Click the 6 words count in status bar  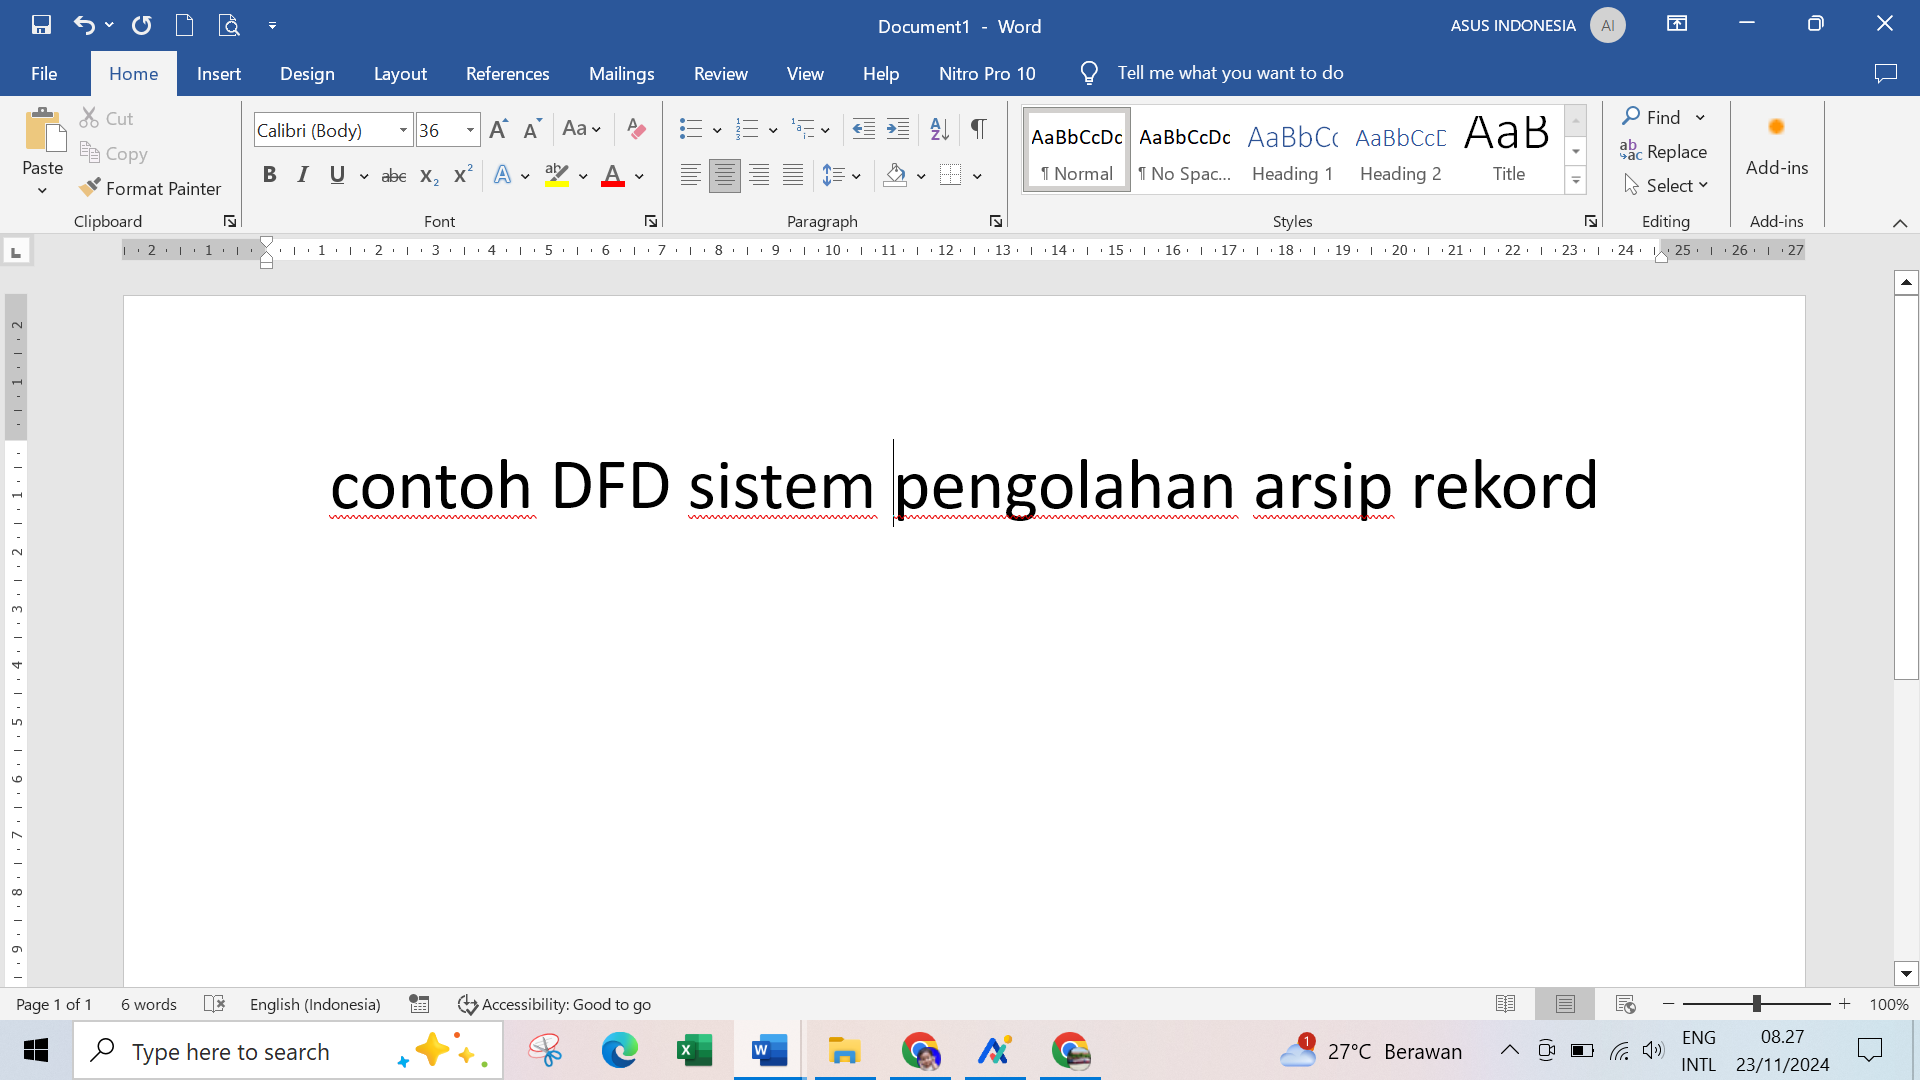[149, 1004]
